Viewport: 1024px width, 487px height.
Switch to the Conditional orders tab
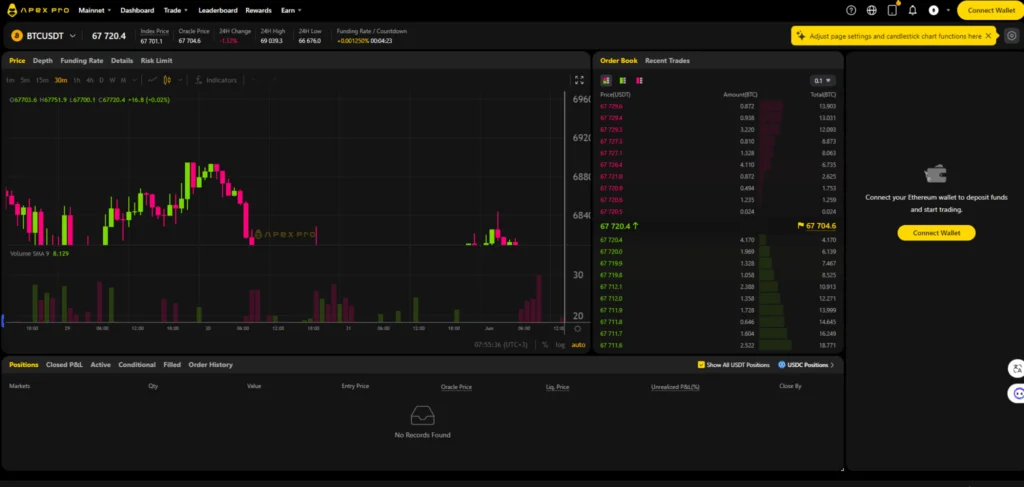coord(136,365)
